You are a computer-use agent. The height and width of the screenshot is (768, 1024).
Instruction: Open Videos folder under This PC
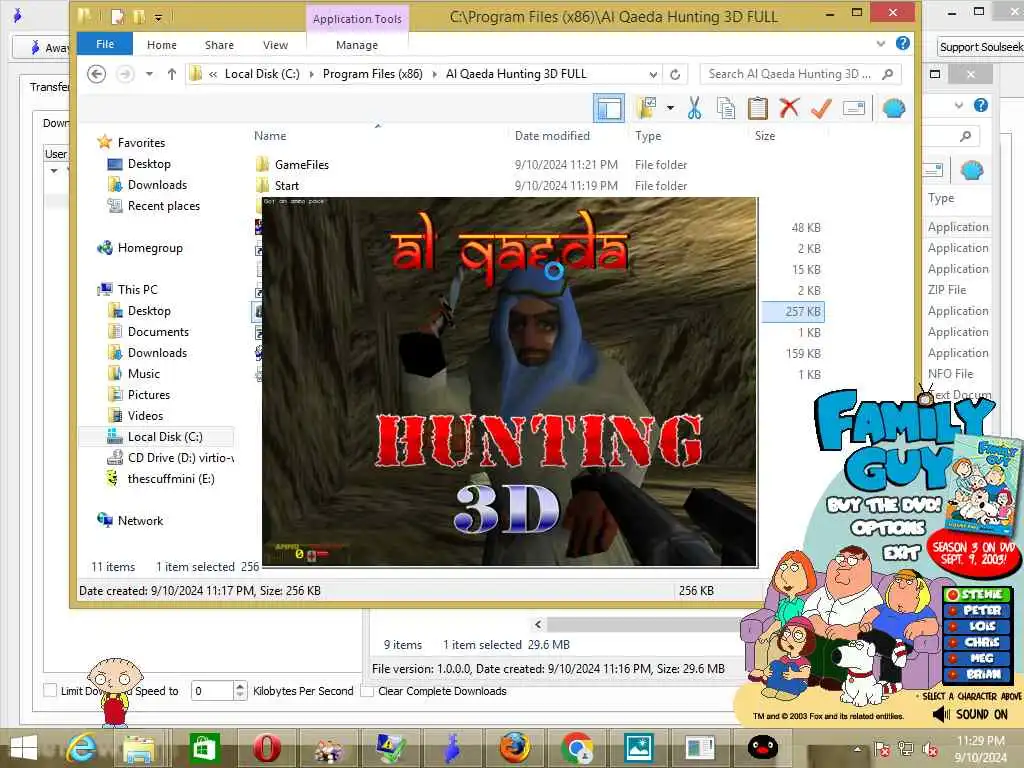pyautogui.click(x=146, y=415)
